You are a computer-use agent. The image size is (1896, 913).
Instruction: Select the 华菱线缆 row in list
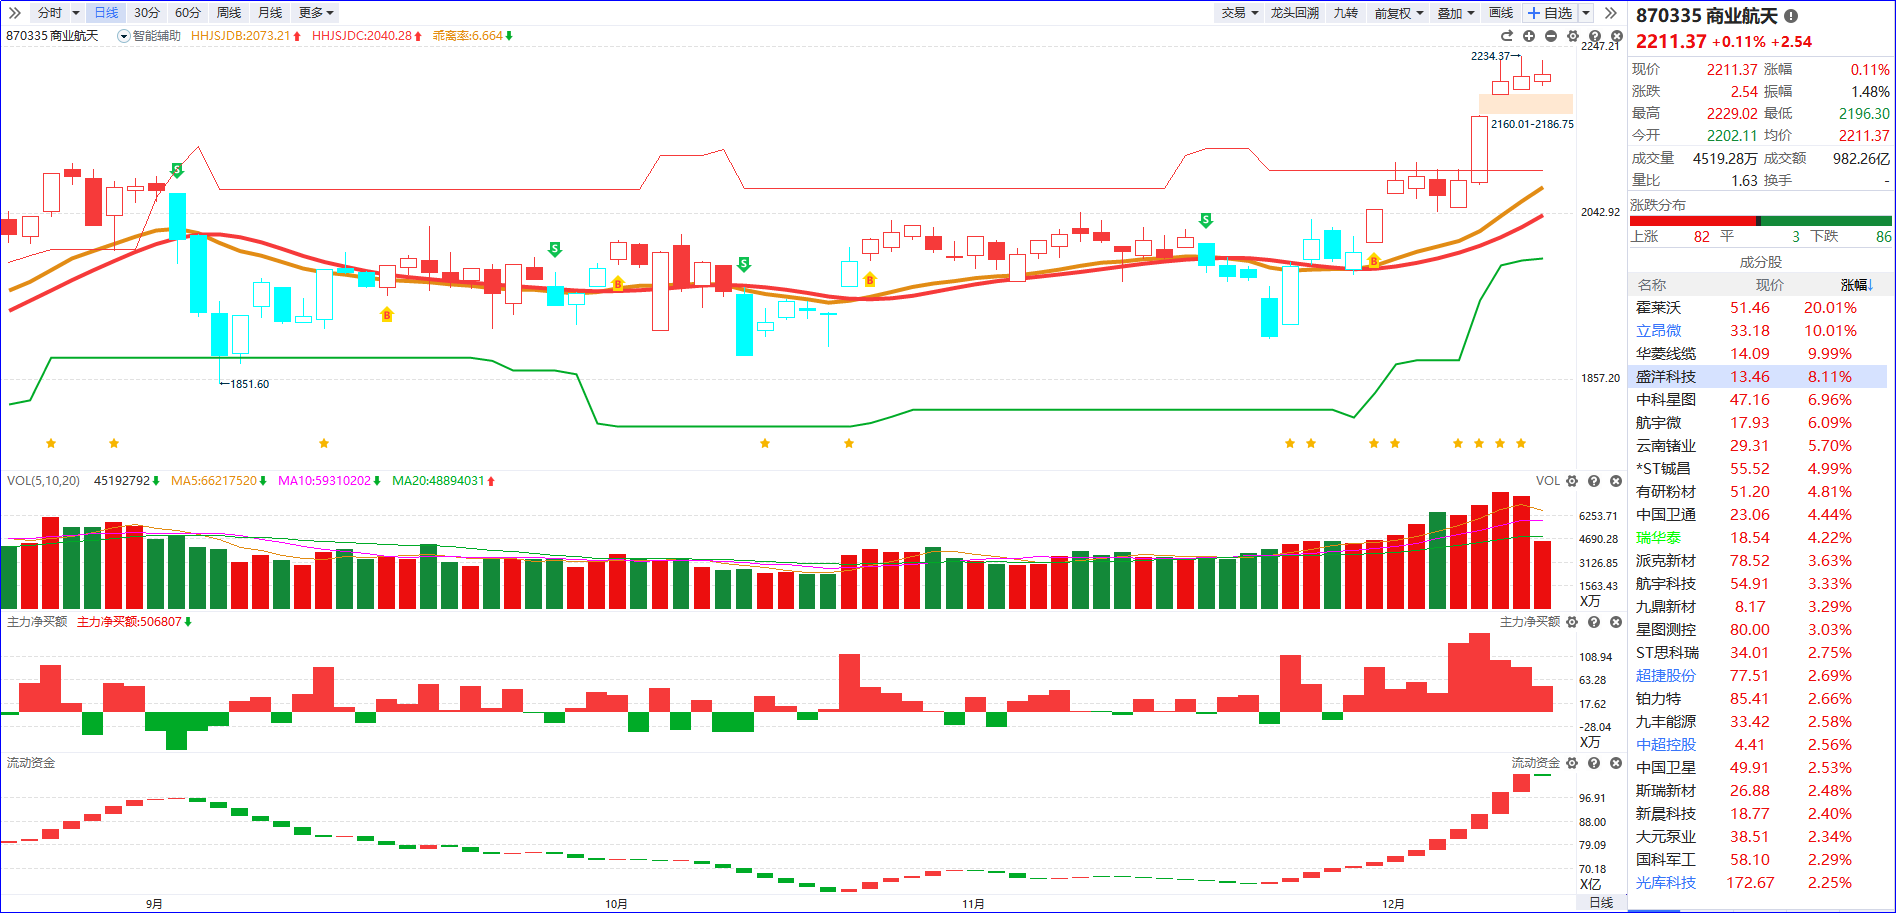[x=1759, y=354]
